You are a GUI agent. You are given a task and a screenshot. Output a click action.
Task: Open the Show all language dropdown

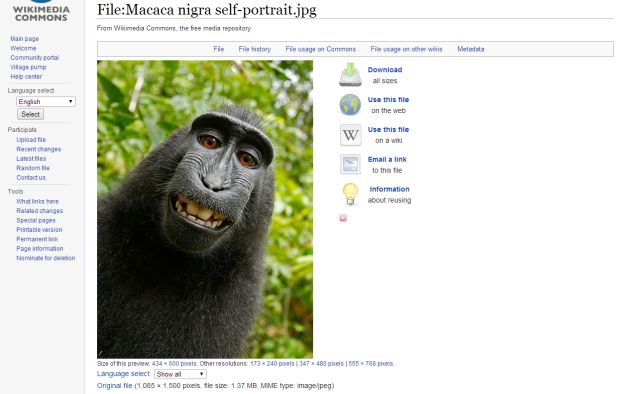click(x=180, y=374)
